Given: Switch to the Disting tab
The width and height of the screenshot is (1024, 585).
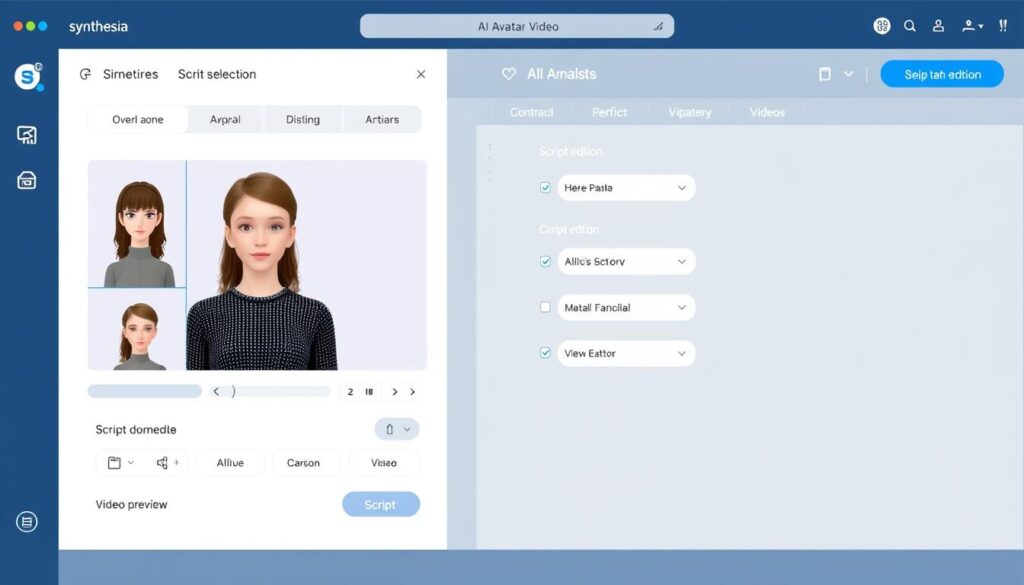Looking at the screenshot, I should tap(302, 119).
